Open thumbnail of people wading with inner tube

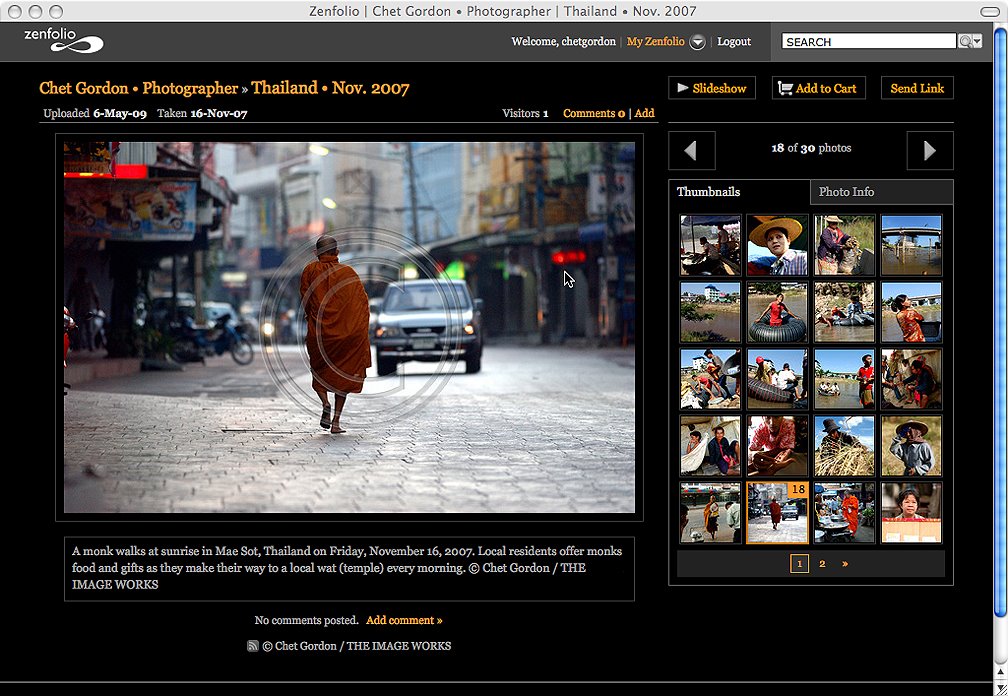tap(844, 312)
